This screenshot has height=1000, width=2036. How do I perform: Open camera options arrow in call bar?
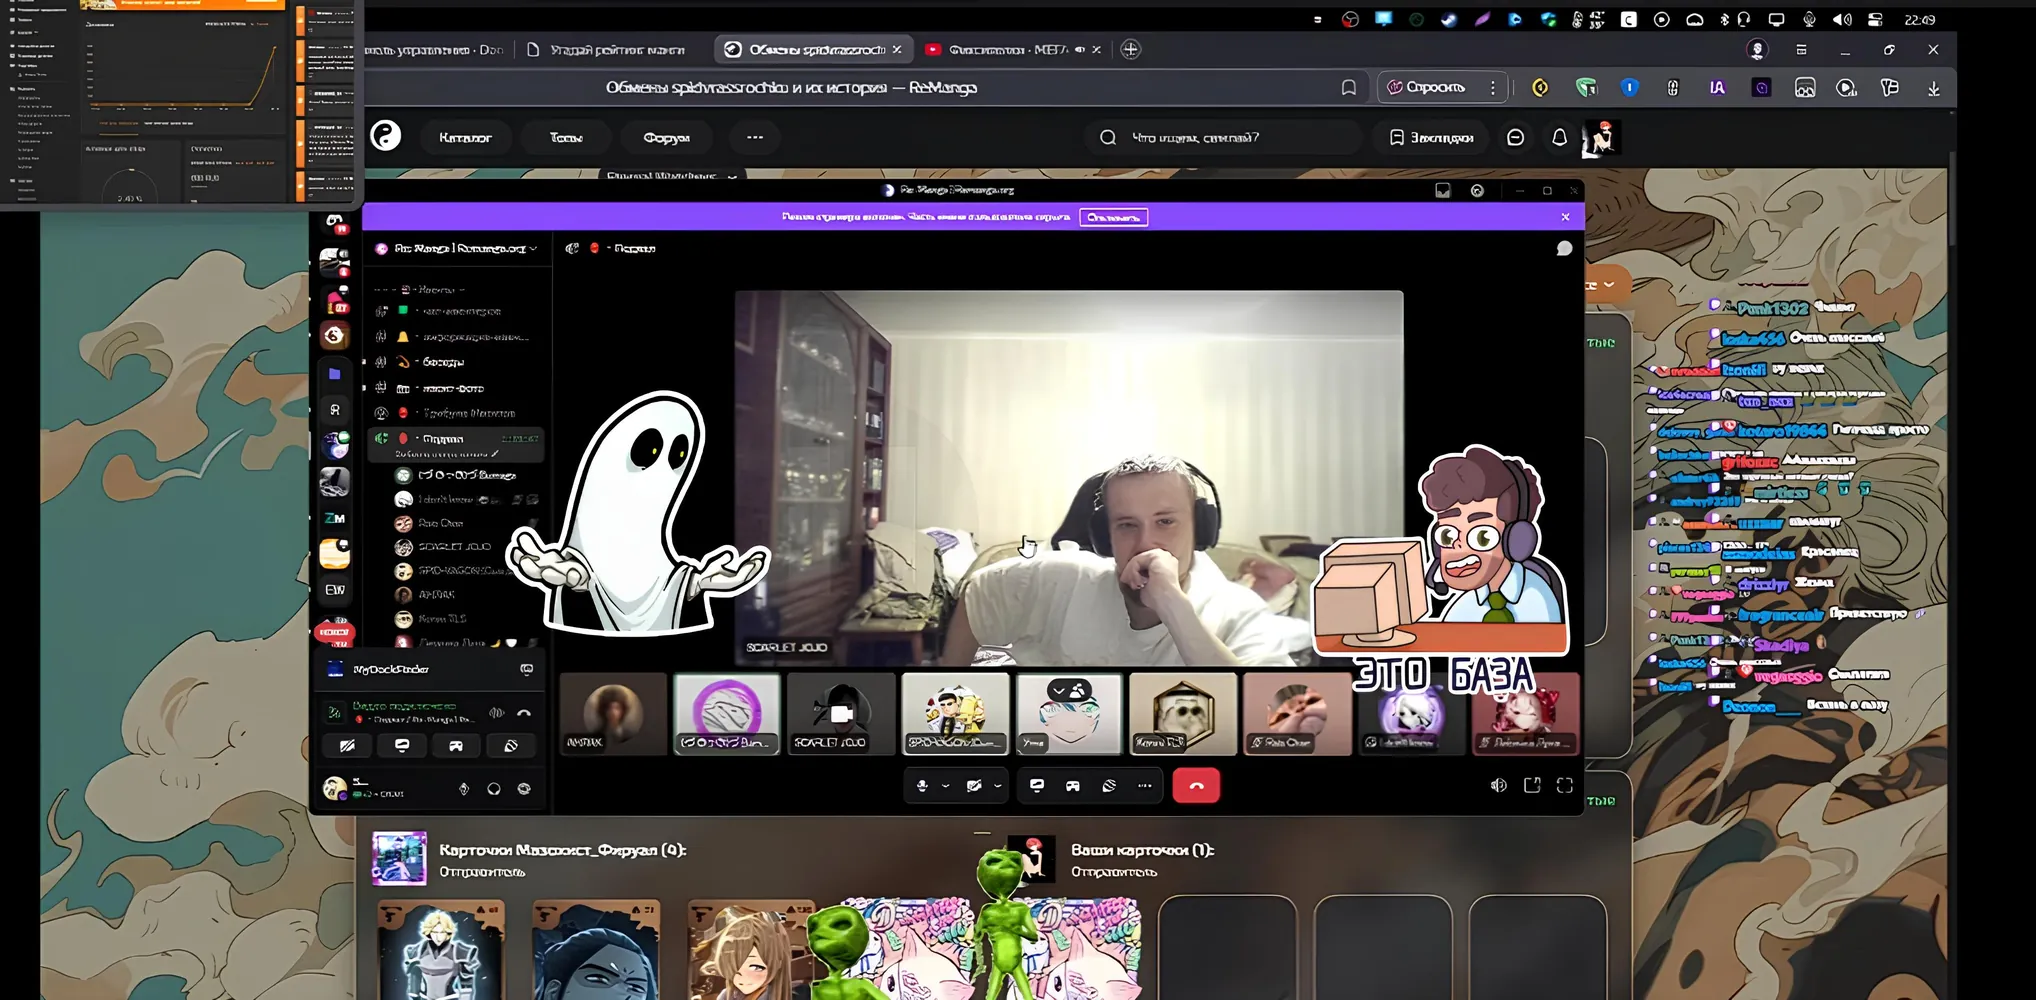pyautogui.click(x=998, y=786)
